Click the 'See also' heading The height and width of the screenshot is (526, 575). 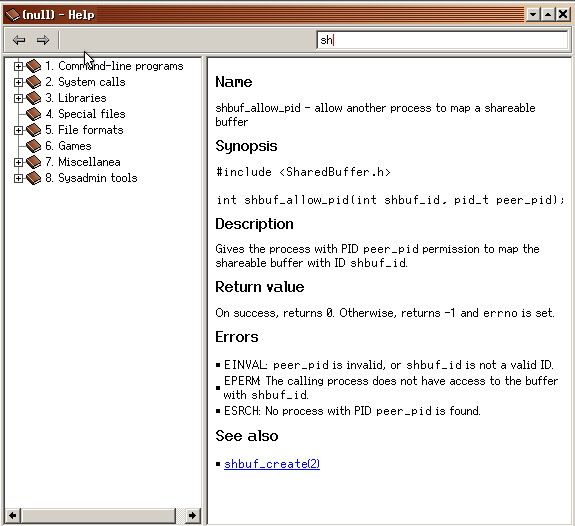tap(246, 436)
